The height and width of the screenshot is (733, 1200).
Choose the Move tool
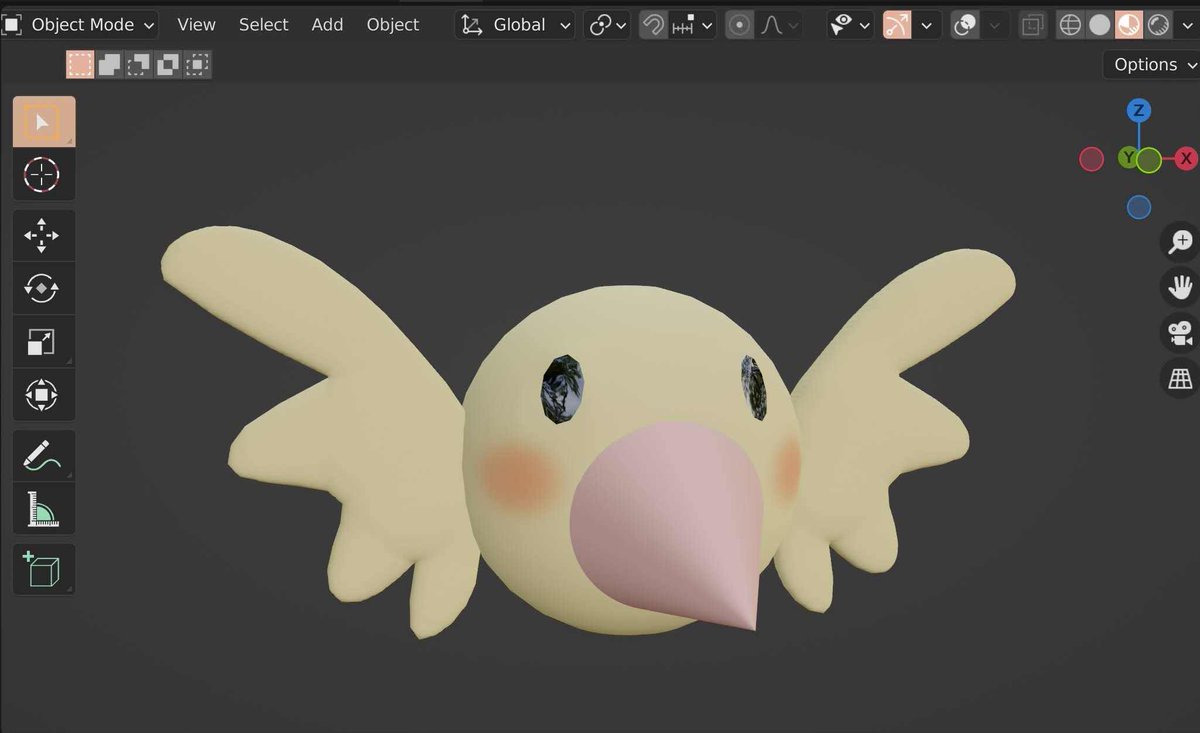(x=43, y=236)
